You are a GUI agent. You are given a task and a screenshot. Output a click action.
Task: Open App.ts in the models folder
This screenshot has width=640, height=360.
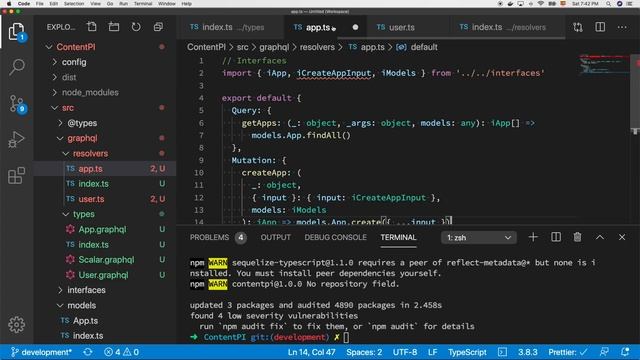tap(85, 320)
